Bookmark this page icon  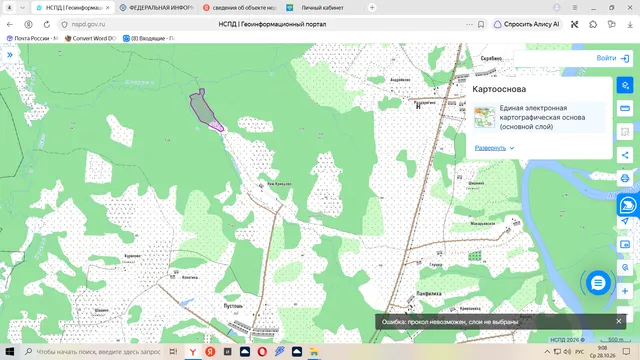pos(481,24)
